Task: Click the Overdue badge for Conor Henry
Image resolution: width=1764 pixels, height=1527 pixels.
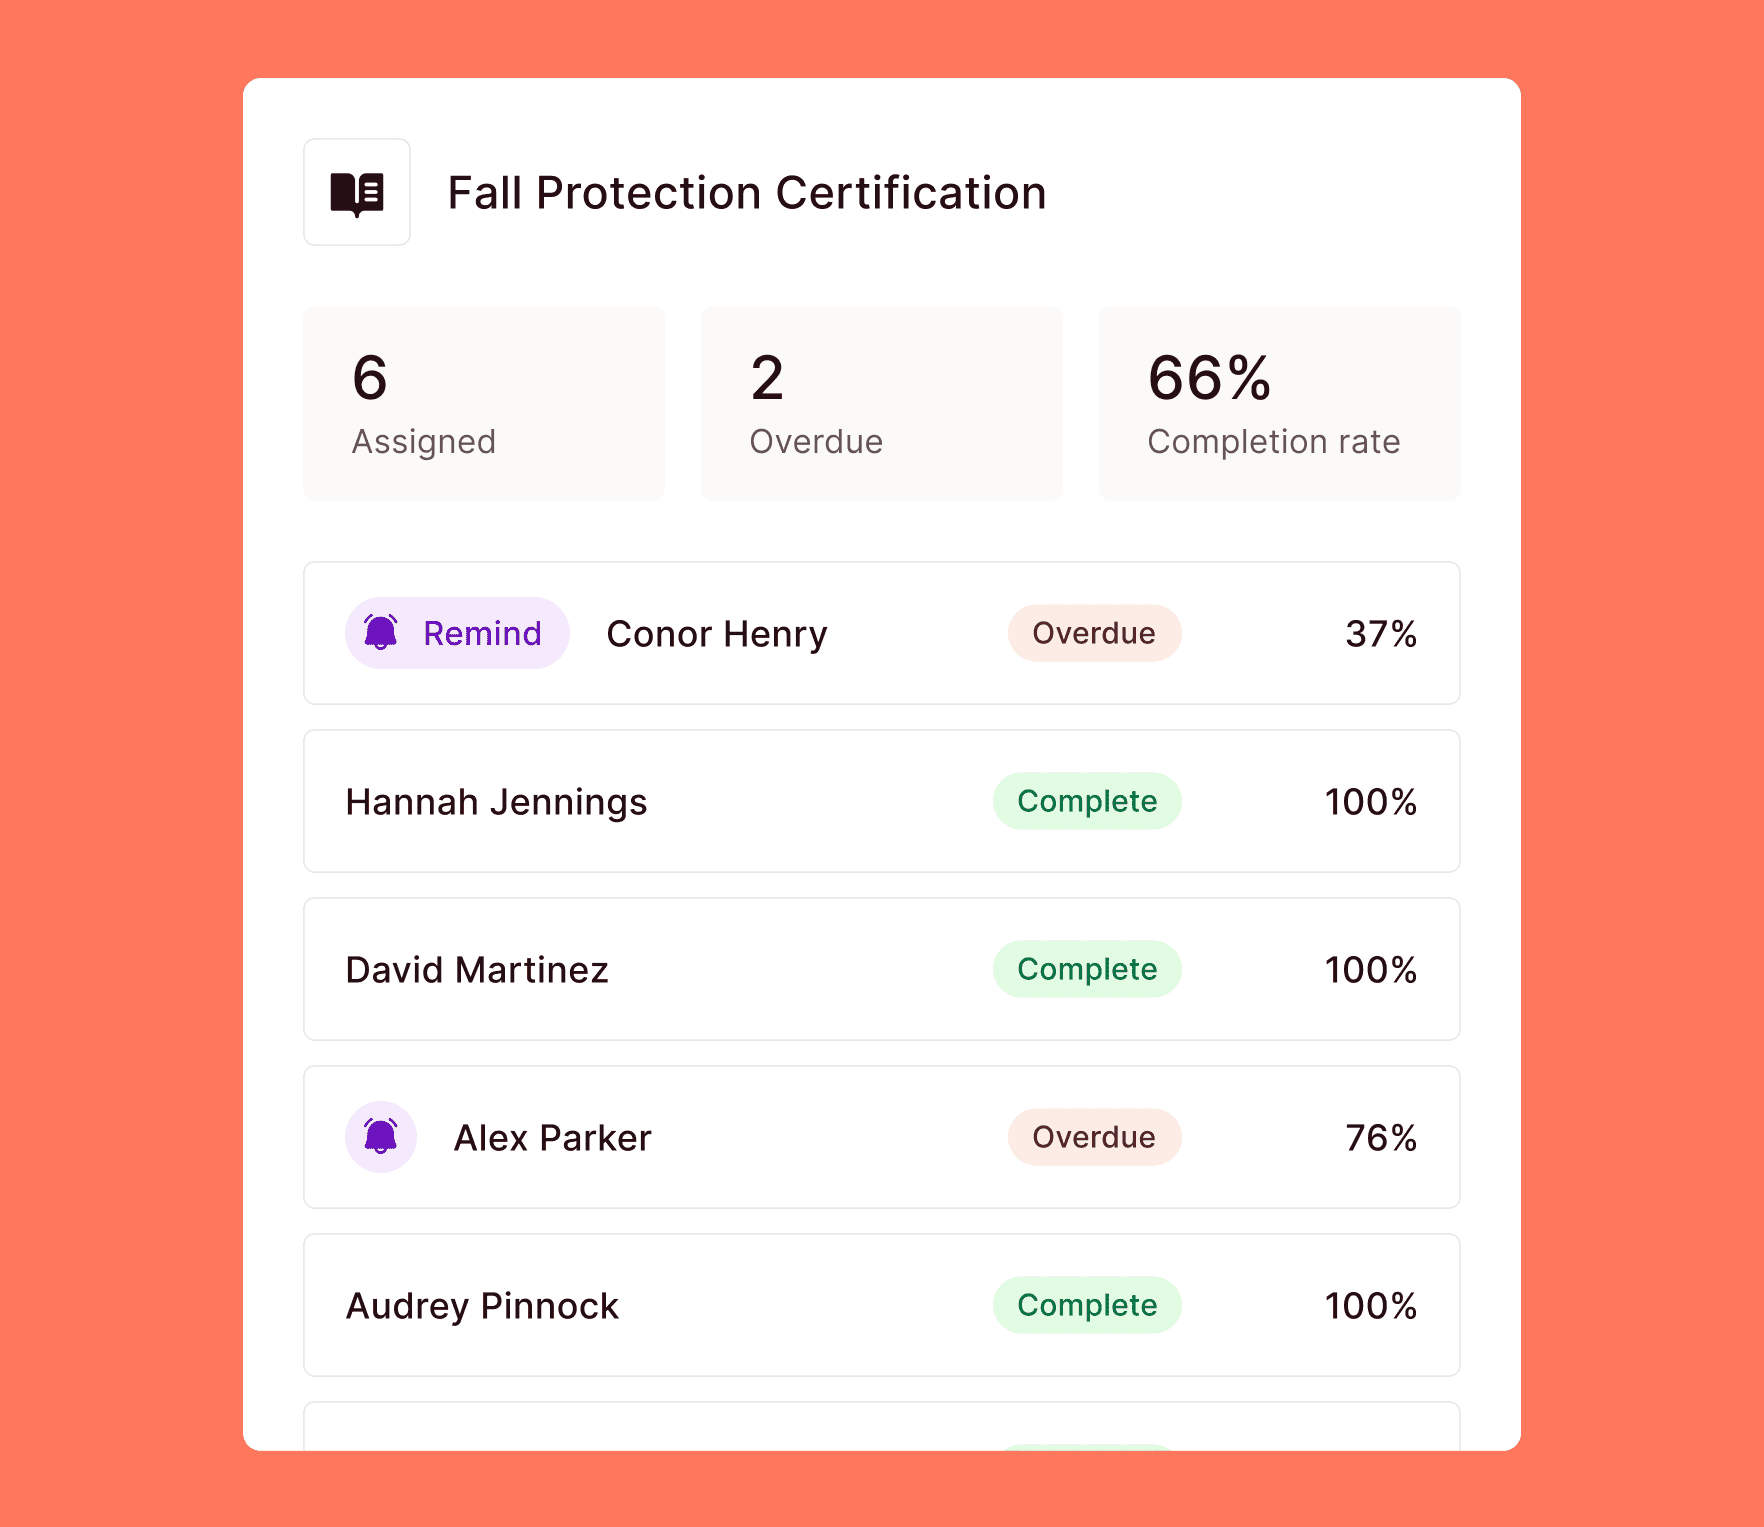Action: point(1094,633)
